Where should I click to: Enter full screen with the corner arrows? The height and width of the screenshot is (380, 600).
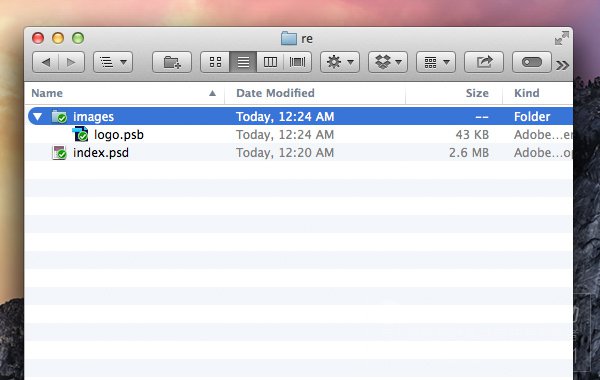pyautogui.click(x=561, y=38)
